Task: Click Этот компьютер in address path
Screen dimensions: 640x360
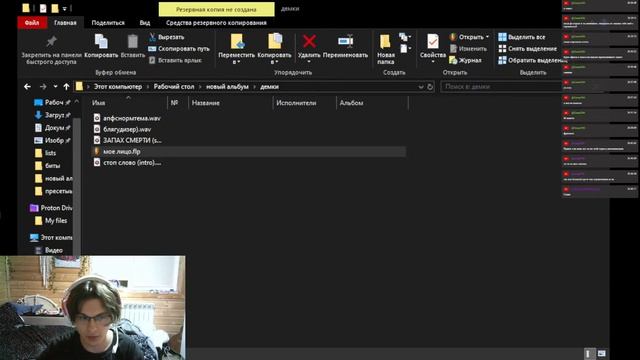Action: point(118,87)
